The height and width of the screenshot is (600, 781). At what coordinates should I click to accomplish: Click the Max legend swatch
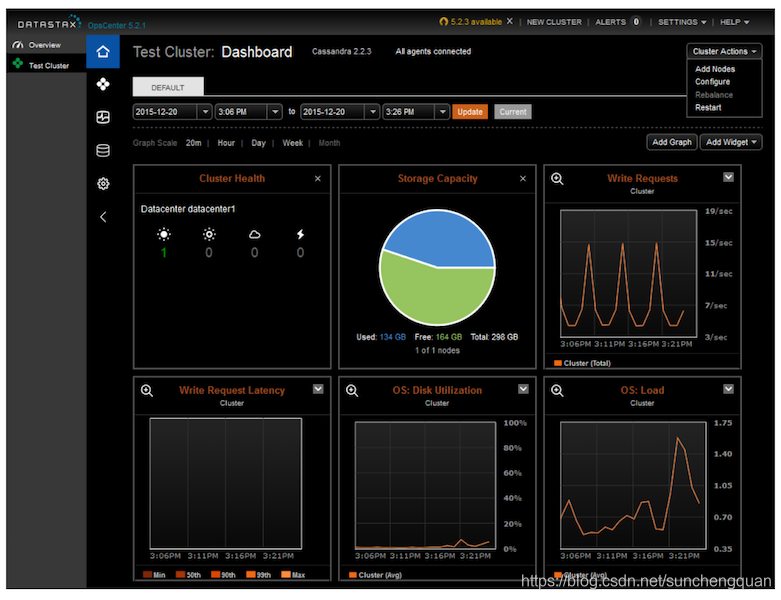coord(286,575)
